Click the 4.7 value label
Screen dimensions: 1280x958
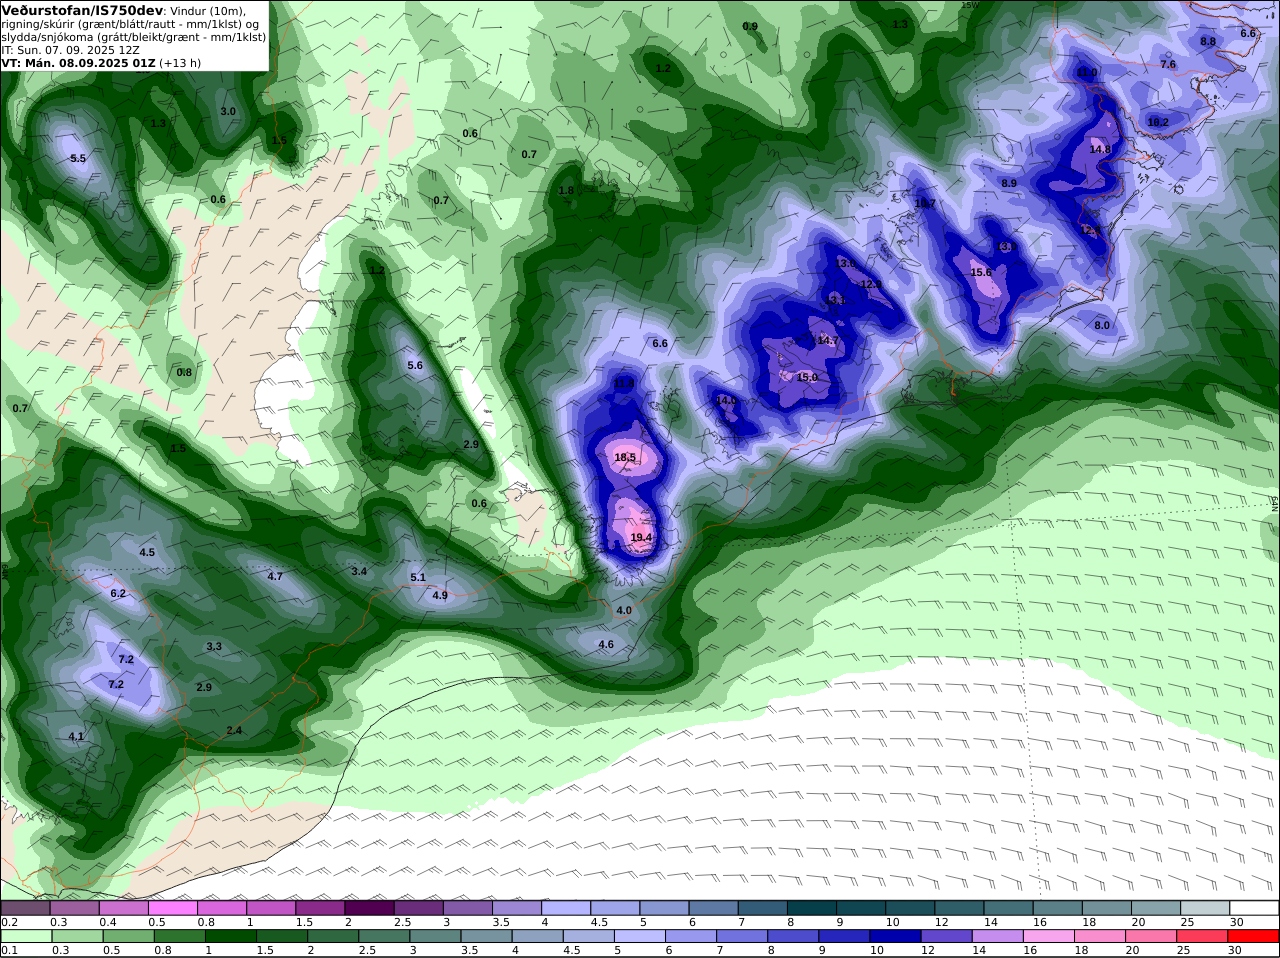point(275,576)
